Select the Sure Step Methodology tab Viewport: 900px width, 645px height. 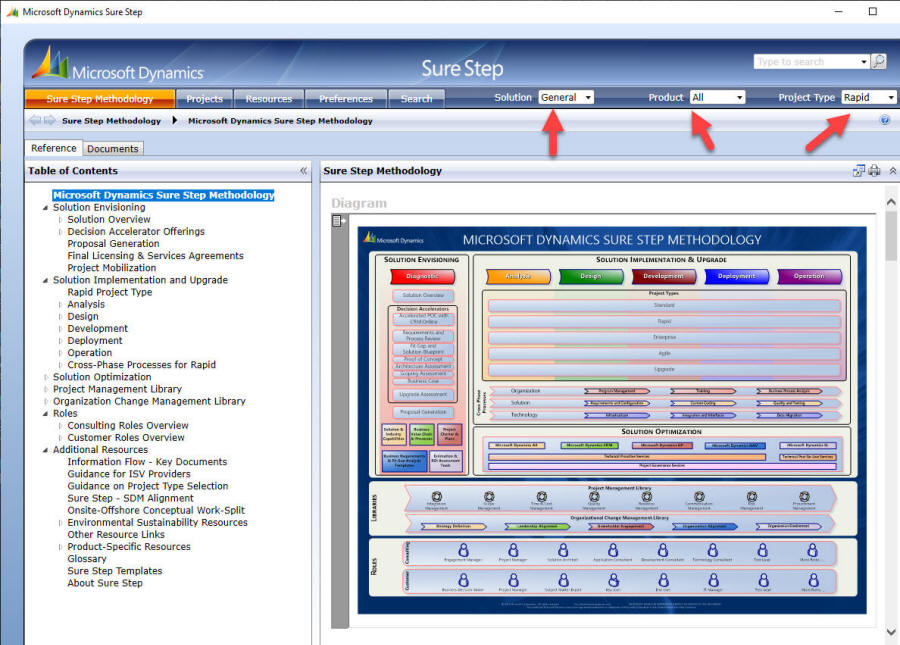100,99
